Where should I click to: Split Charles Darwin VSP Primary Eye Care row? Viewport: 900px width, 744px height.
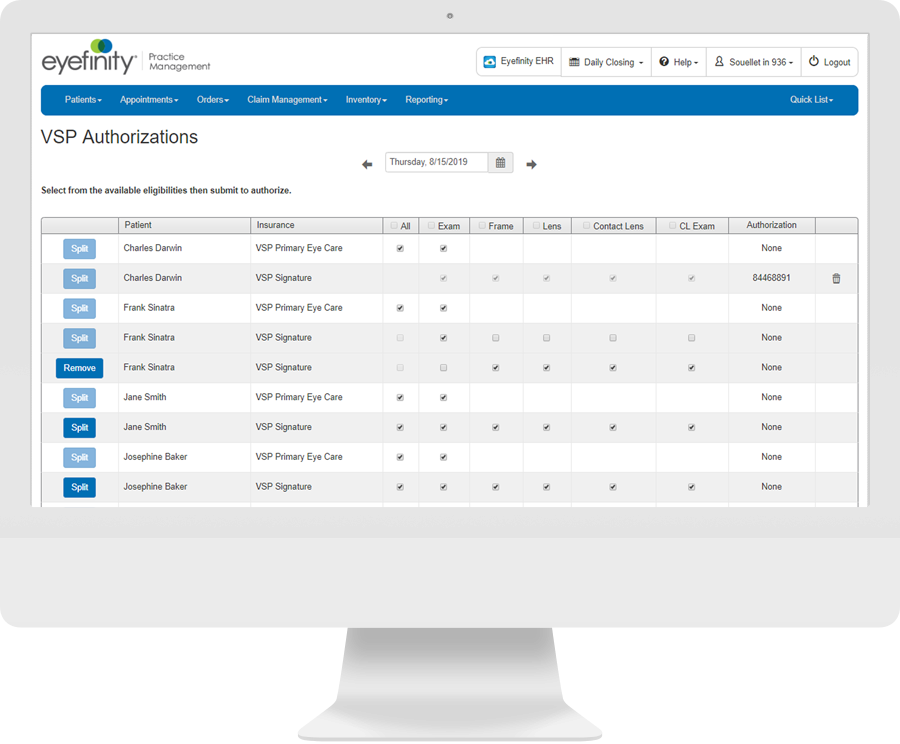[x=79, y=249]
